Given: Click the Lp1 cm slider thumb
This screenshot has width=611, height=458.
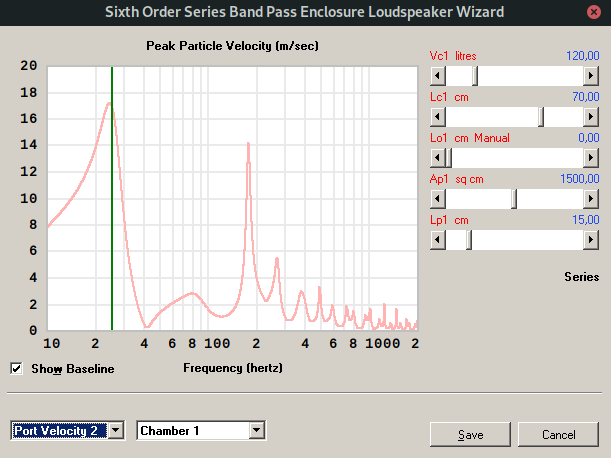Looking at the screenshot, I should (x=469, y=240).
